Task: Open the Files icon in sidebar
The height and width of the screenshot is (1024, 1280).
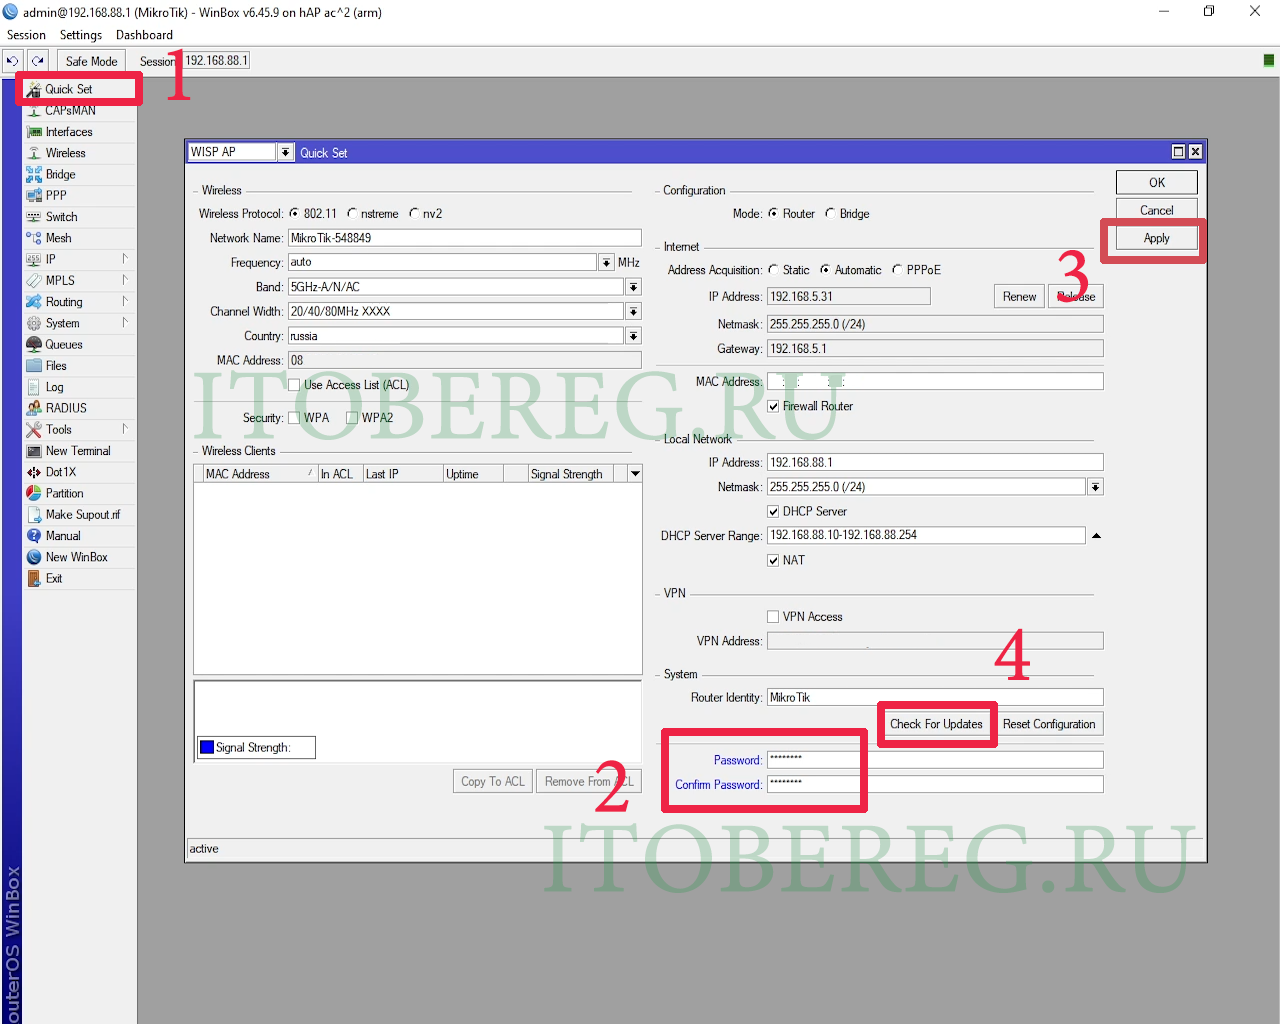Action: (x=34, y=366)
